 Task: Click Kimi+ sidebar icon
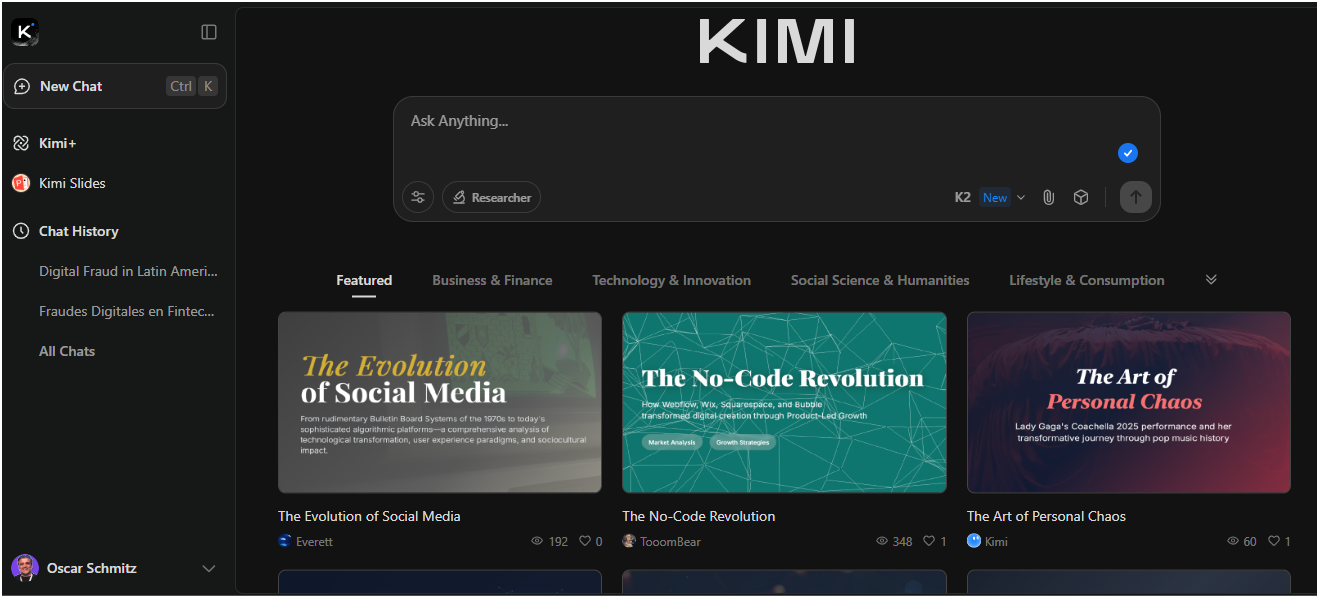(x=21, y=143)
